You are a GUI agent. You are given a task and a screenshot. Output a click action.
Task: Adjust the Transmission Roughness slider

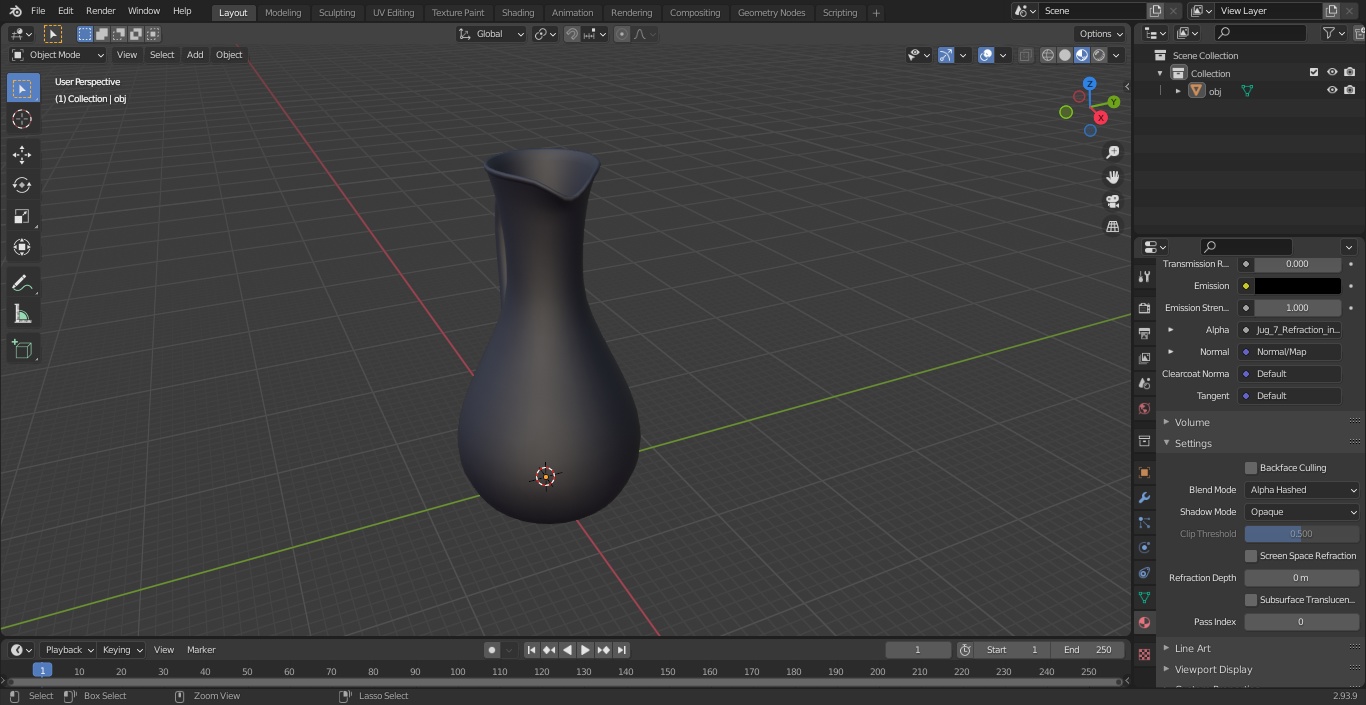pos(1298,264)
